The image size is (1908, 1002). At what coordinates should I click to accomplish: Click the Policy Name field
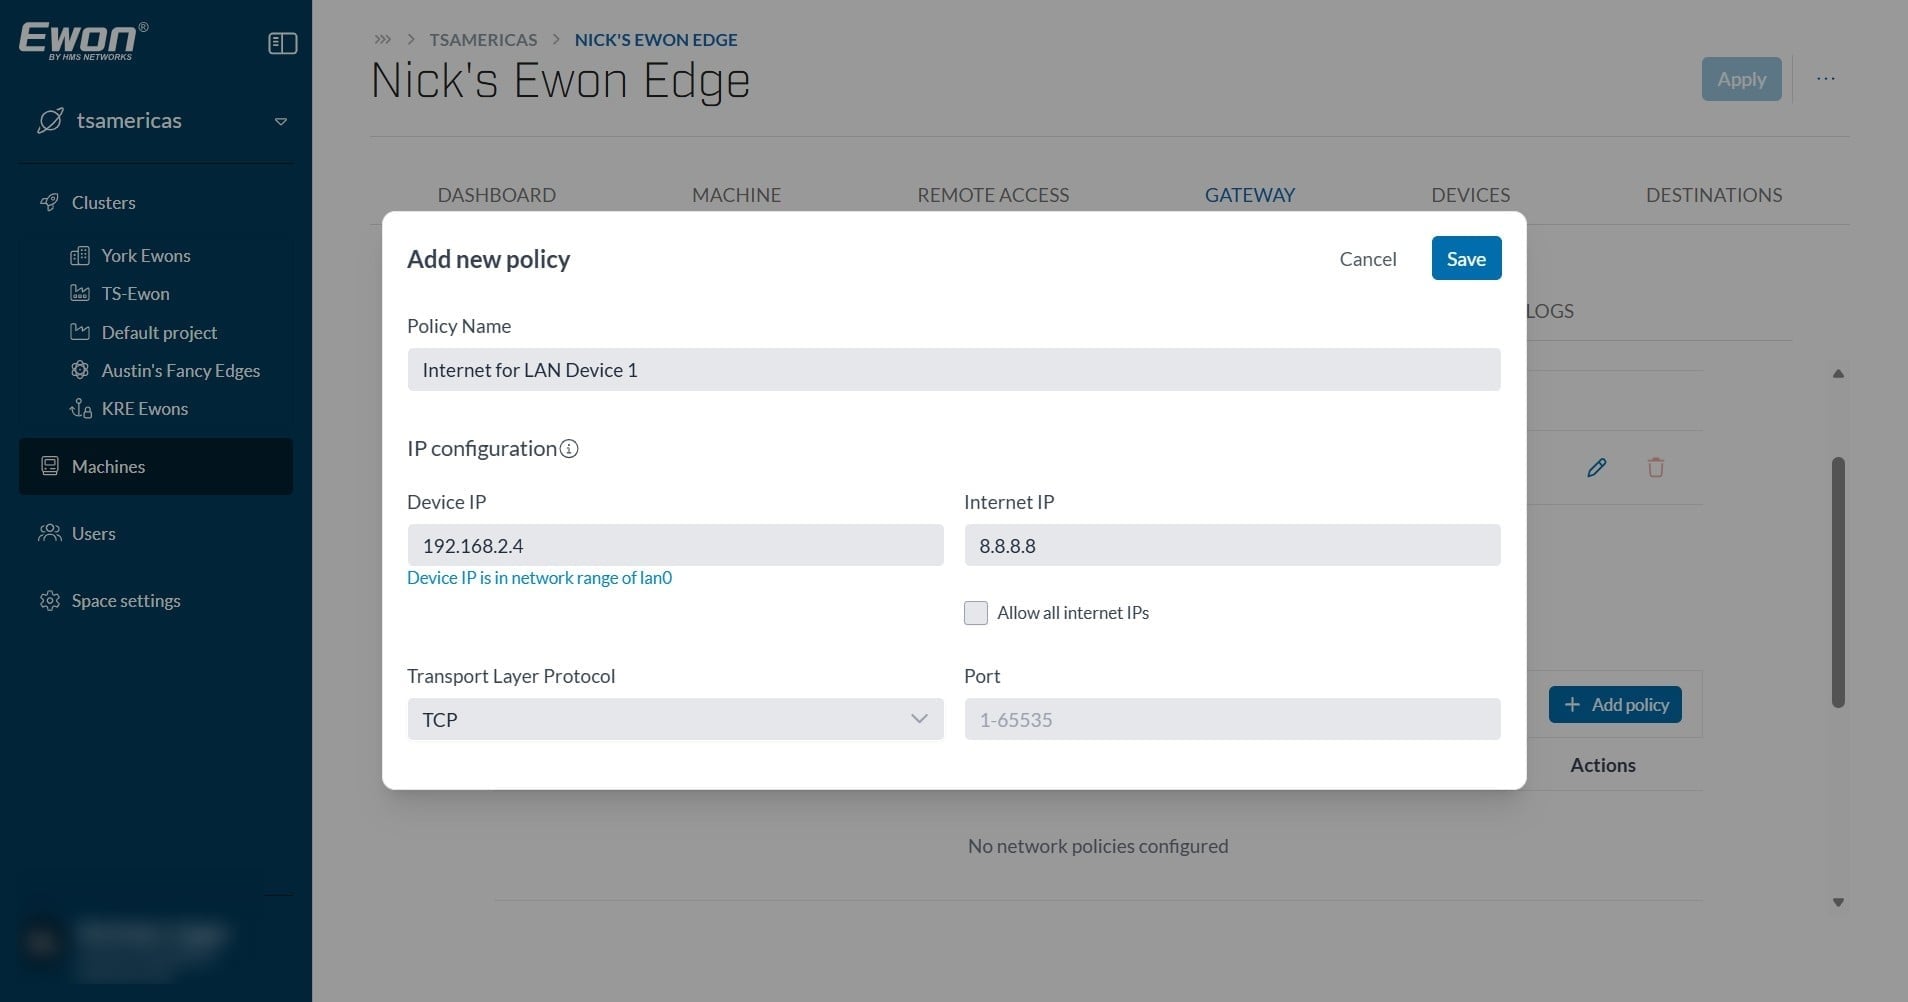point(954,370)
